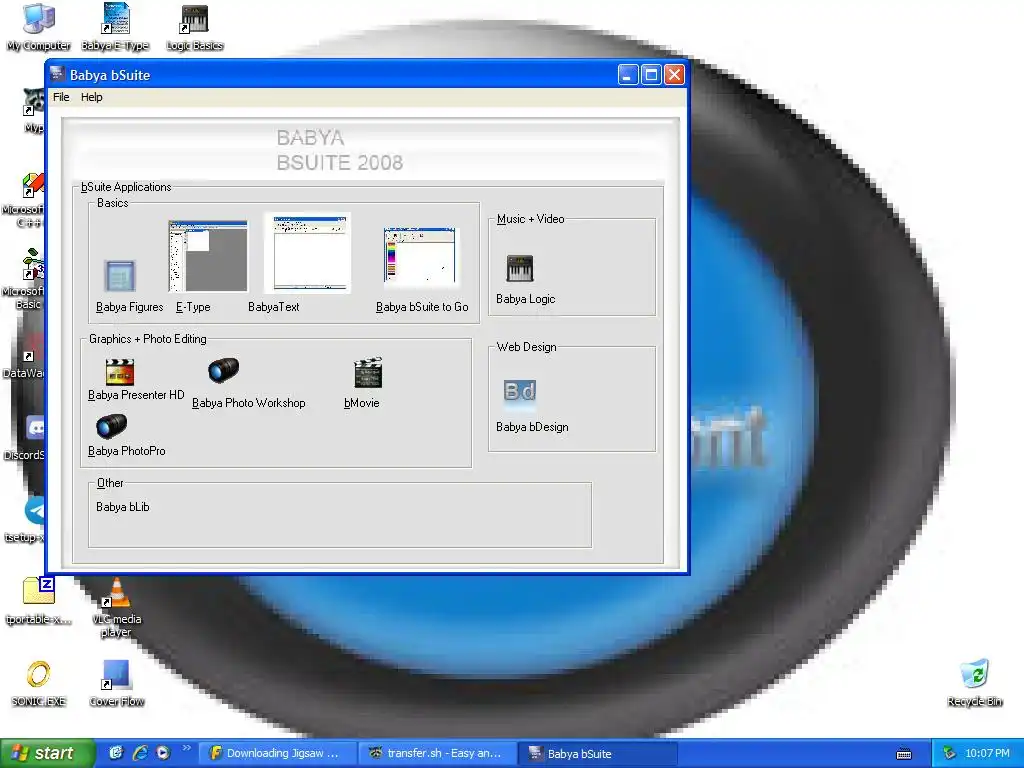Click the Babya bDesign label
This screenshot has width=1024, height=768.
pos(532,427)
